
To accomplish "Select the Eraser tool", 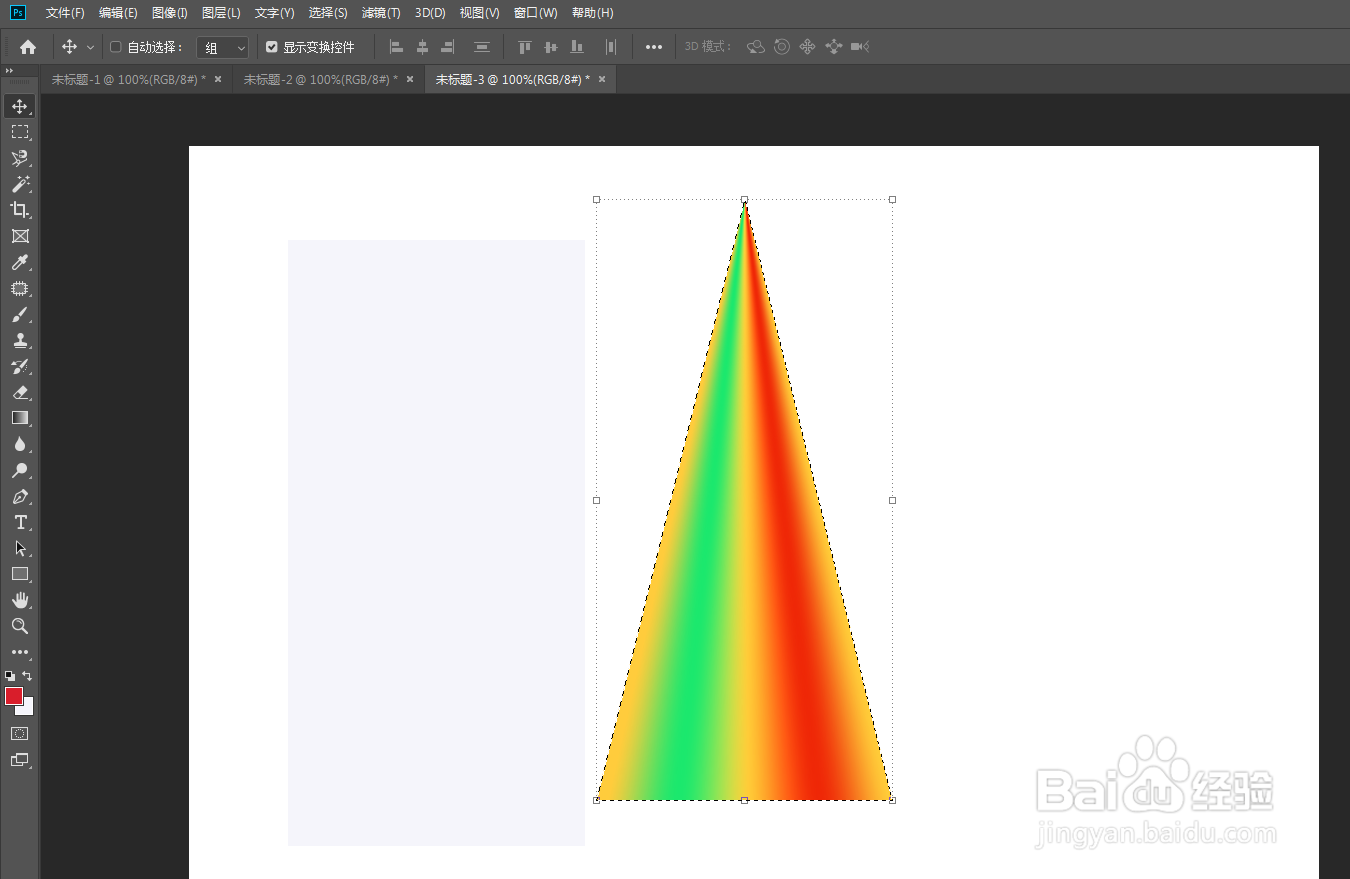I will (x=20, y=392).
